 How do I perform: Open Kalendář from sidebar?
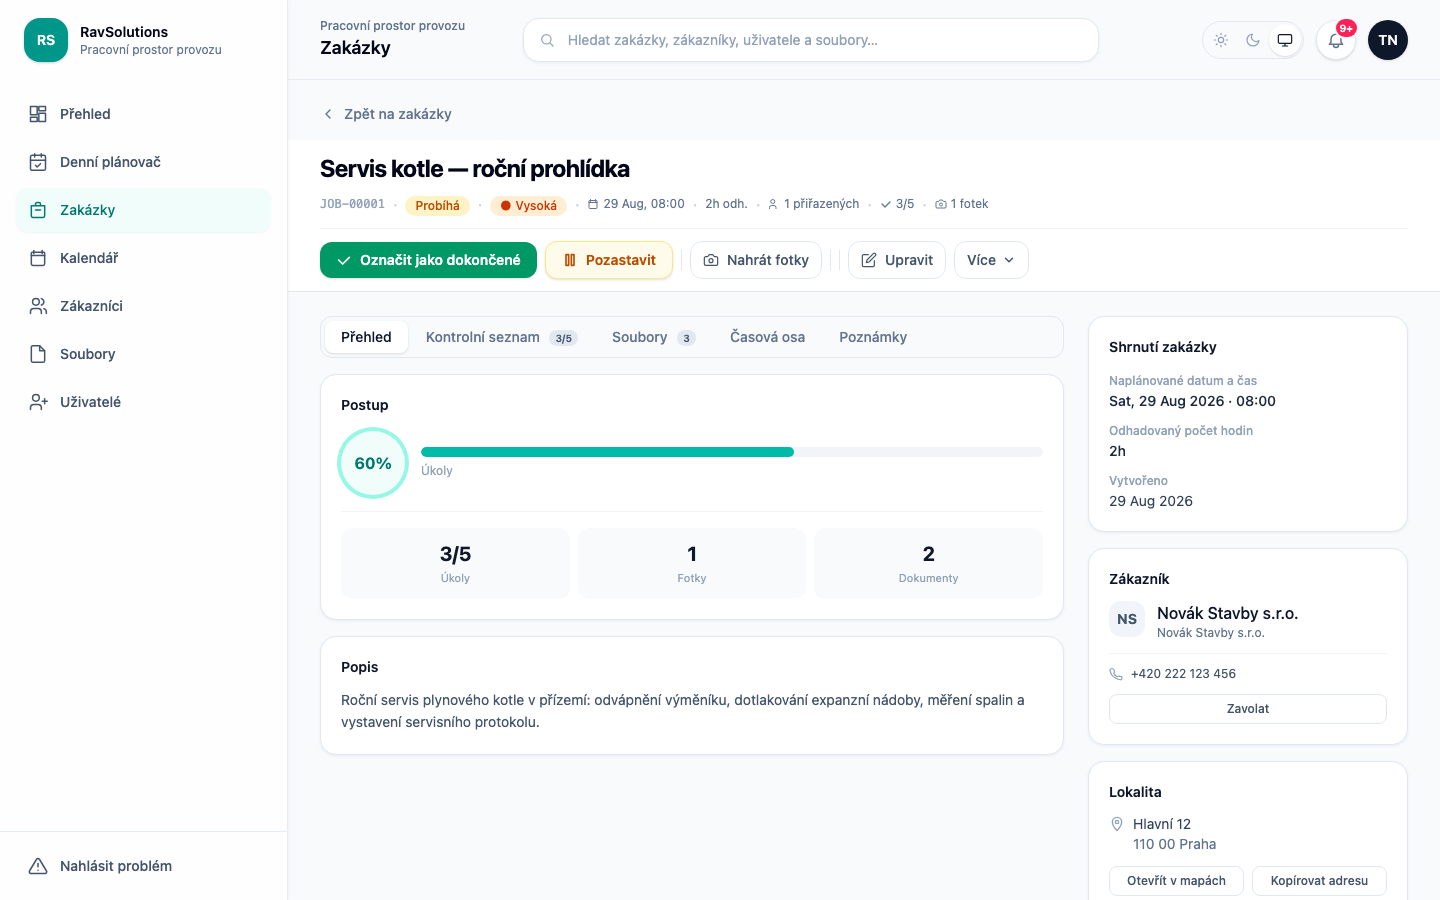pyautogui.click(x=144, y=258)
